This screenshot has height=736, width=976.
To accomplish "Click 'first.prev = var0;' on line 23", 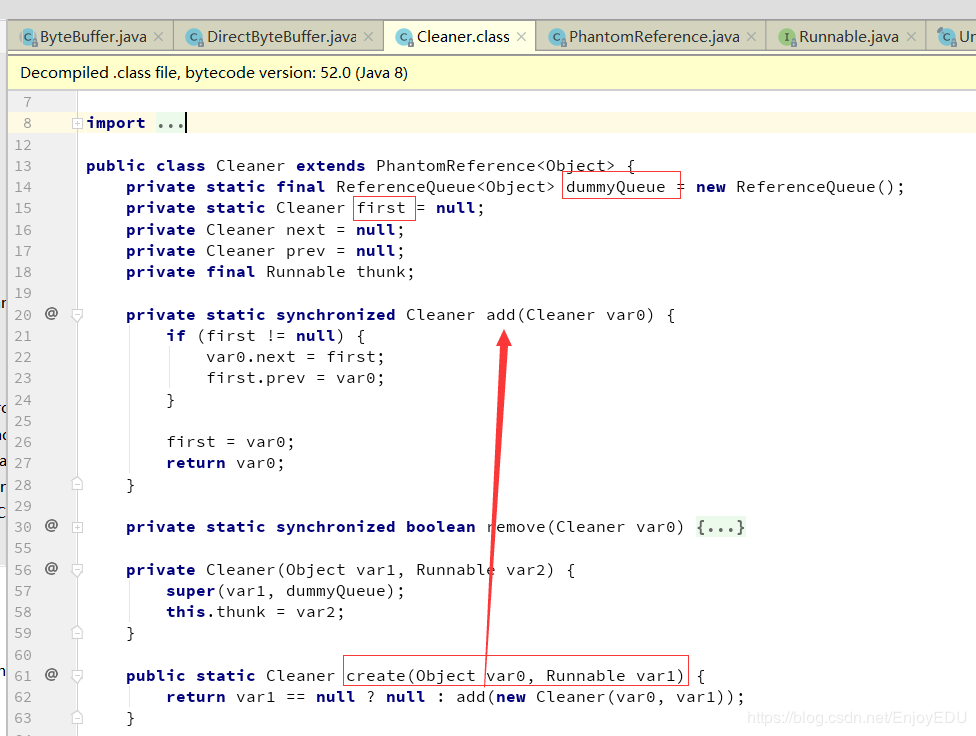I will 296,378.
